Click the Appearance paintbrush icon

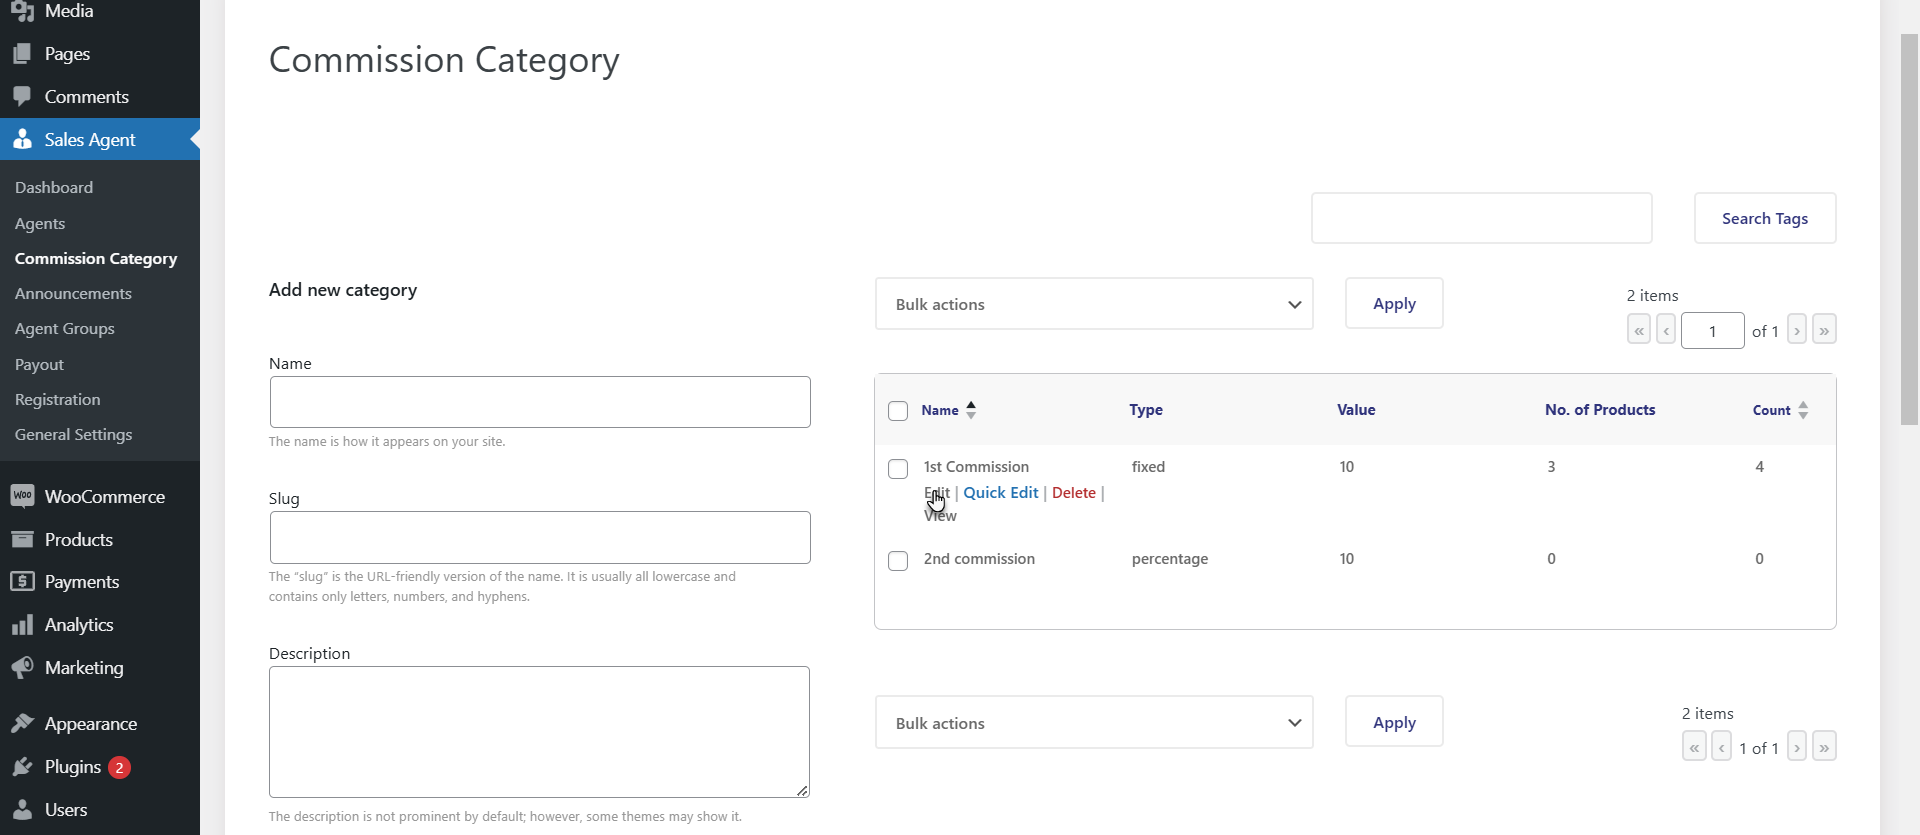[22, 723]
